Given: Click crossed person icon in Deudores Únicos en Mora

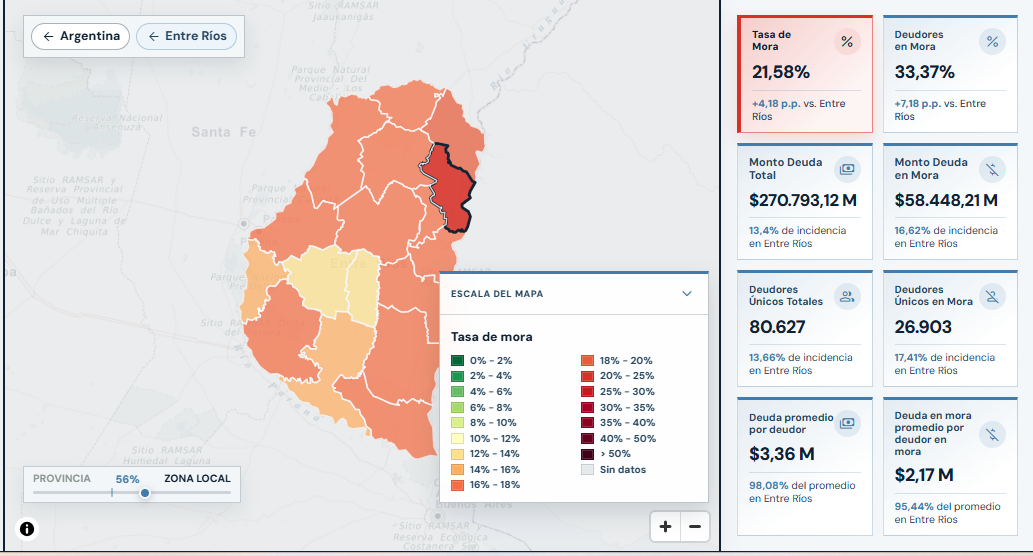Looking at the screenshot, I should pyautogui.click(x=992, y=296).
